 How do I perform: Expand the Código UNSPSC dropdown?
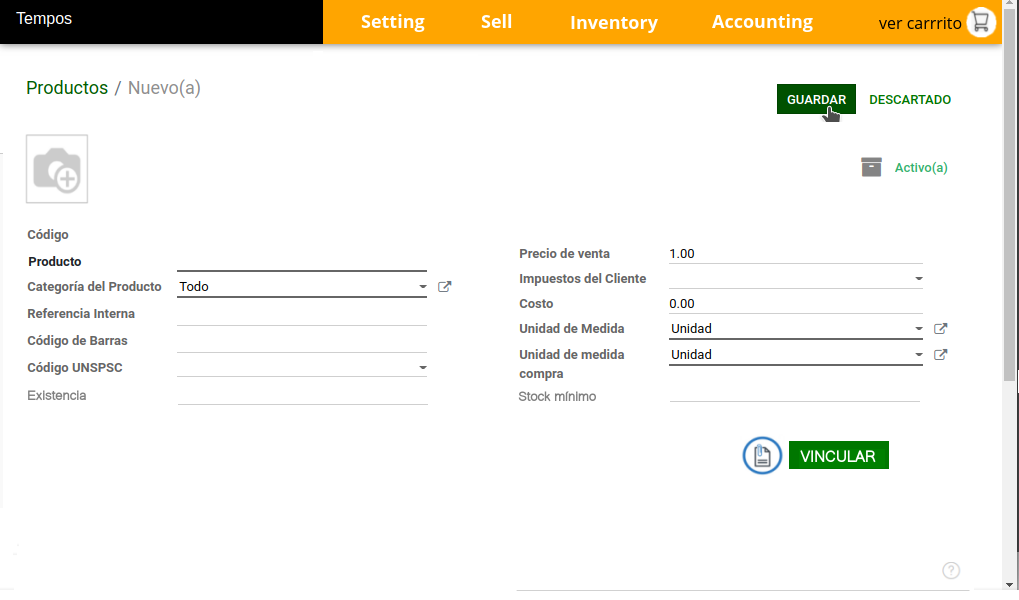[422, 368]
